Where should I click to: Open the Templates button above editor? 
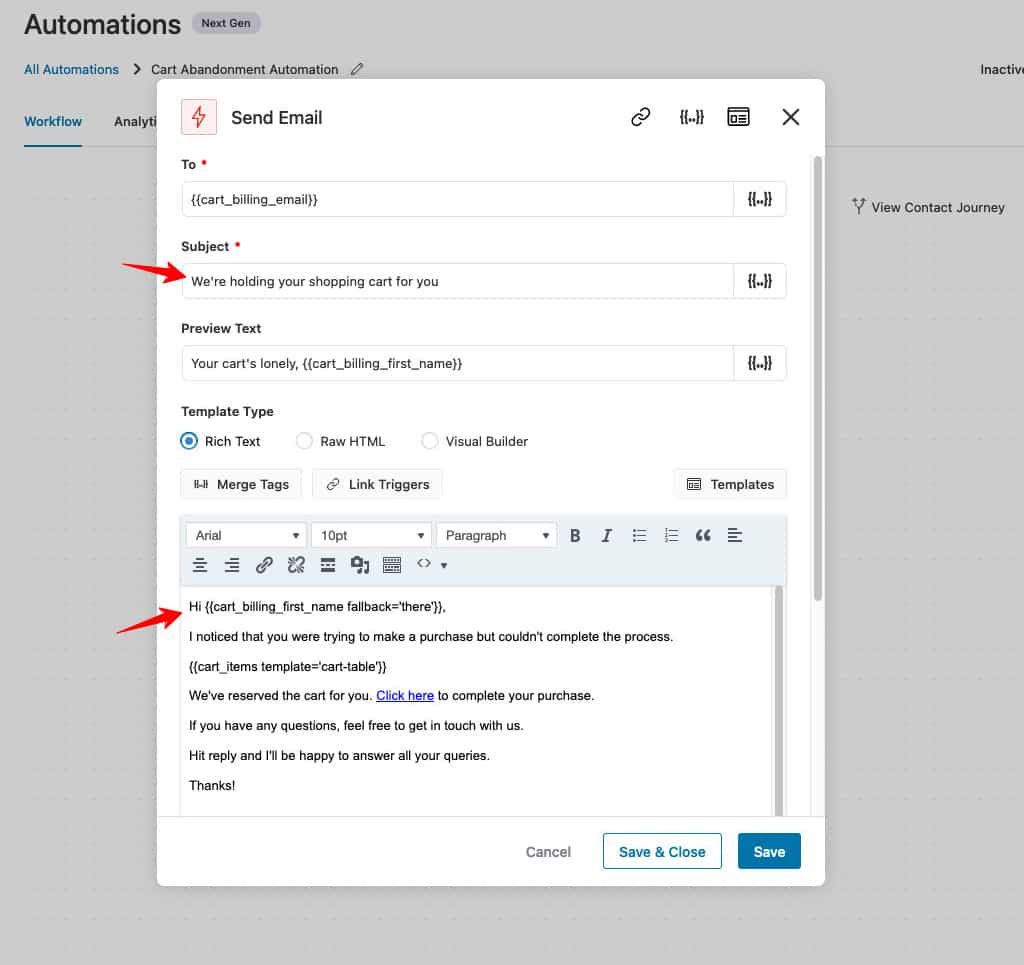(729, 484)
